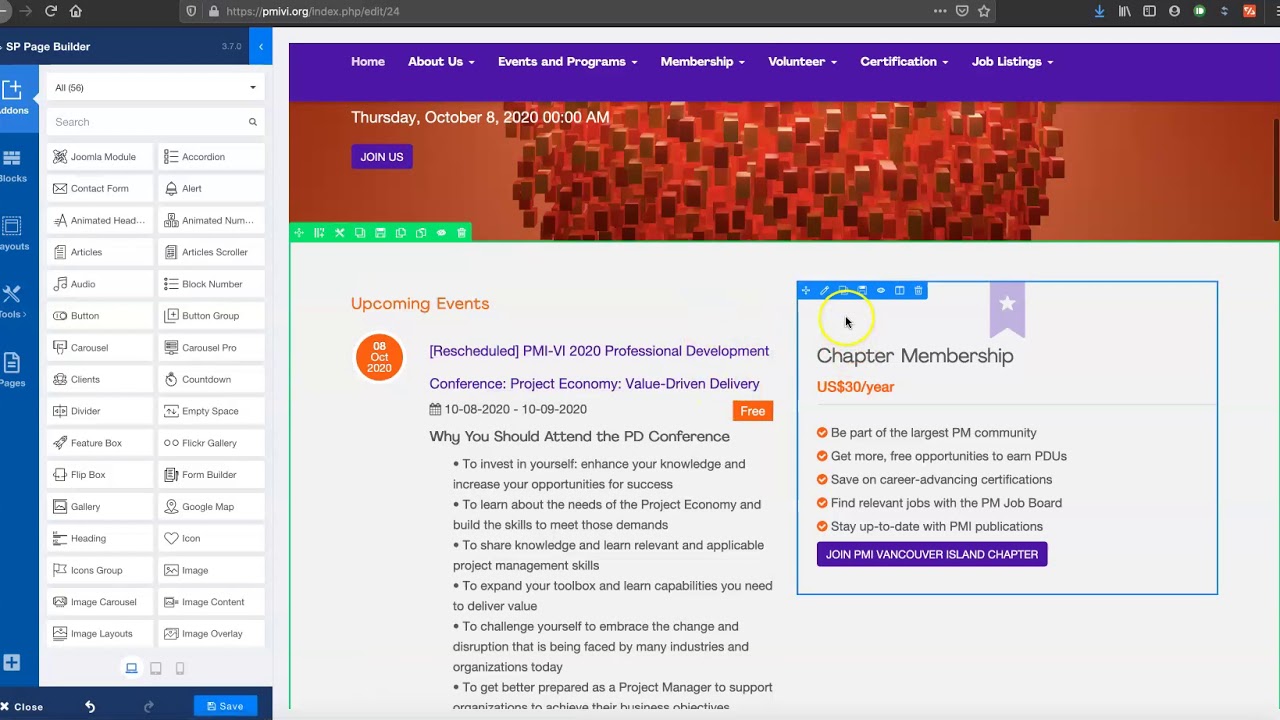Click the undo arrow in page builder

click(90, 706)
